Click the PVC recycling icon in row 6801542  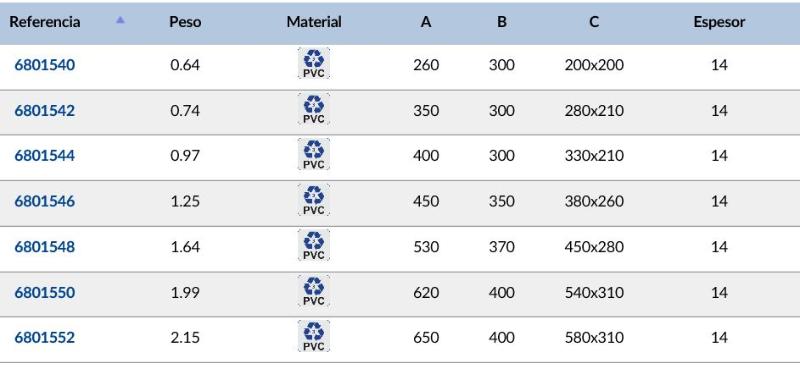coord(314,109)
